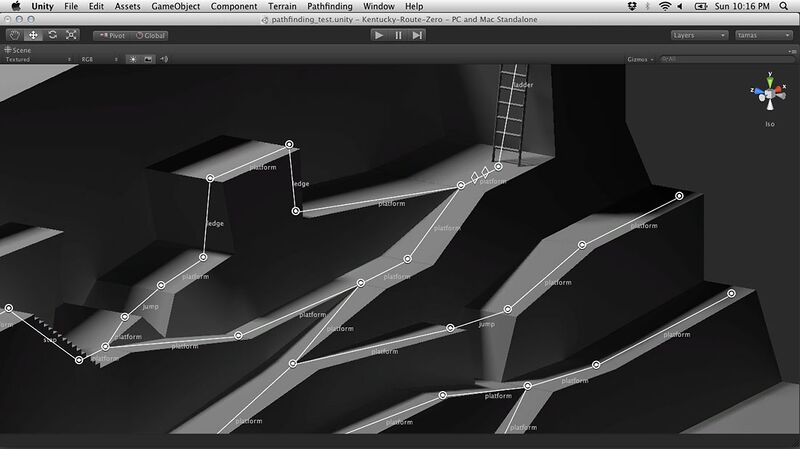Step one frame forward

417,35
